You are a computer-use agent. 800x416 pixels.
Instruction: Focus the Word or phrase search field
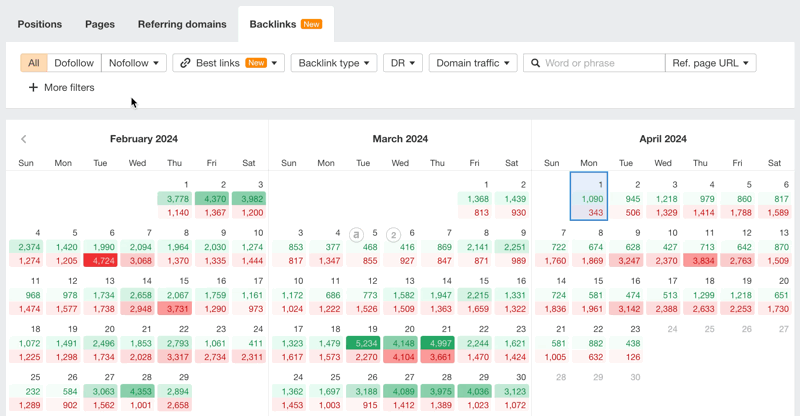594,63
